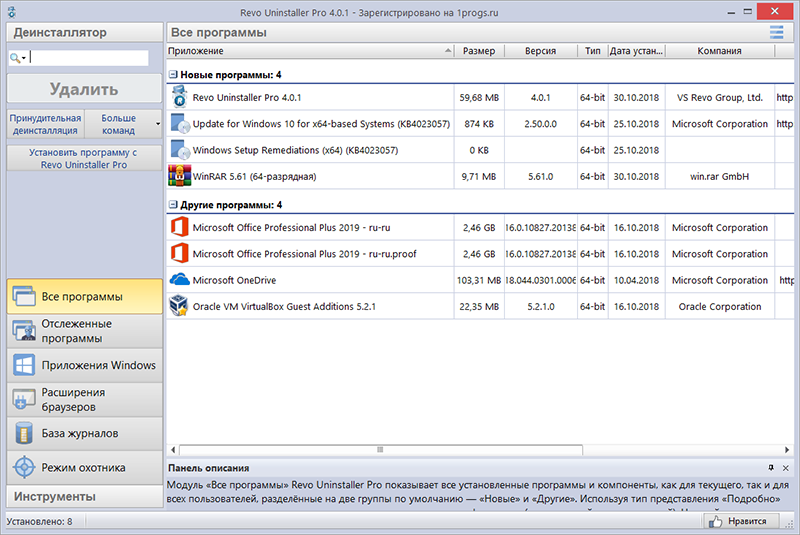The image size is (800, 535).
Task: Open База журналов module
Action: coord(85,433)
